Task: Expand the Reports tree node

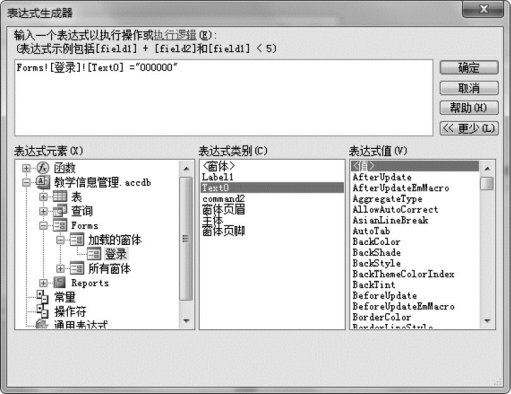Action: pyautogui.click(x=43, y=283)
